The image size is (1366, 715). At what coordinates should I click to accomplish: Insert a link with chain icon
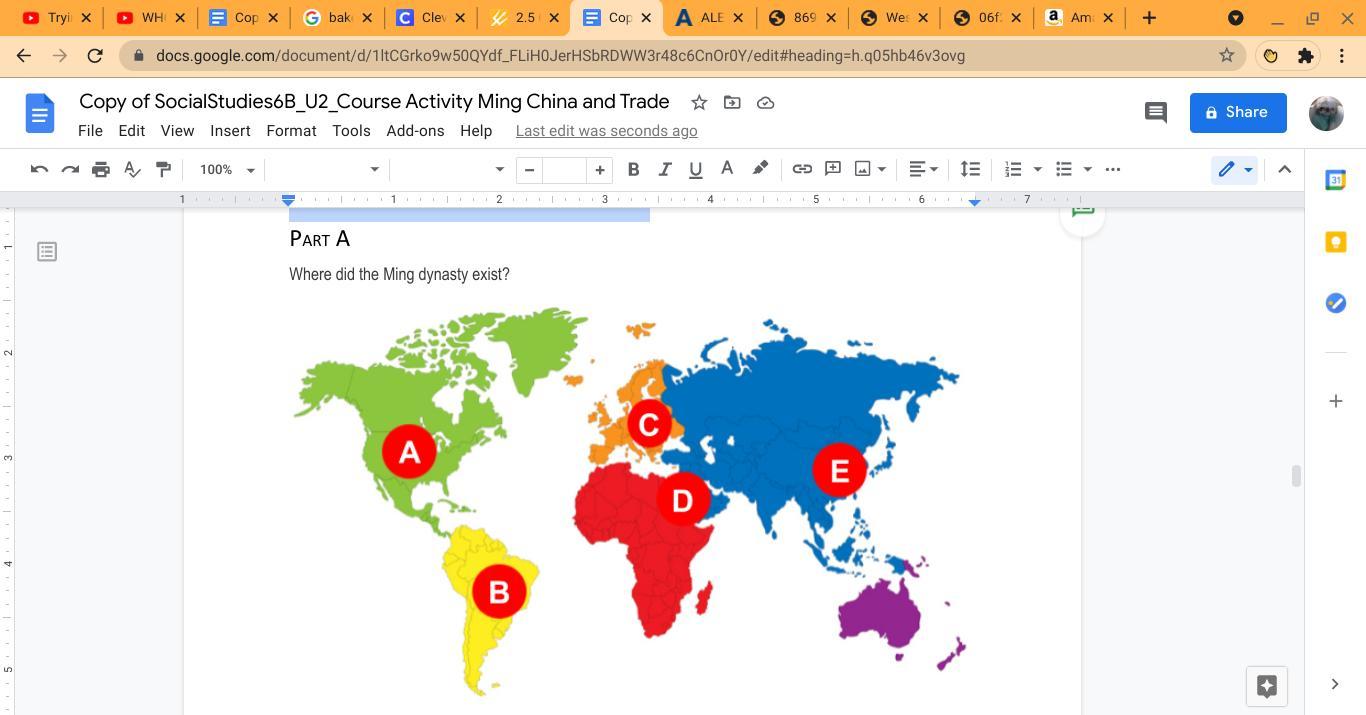click(802, 169)
